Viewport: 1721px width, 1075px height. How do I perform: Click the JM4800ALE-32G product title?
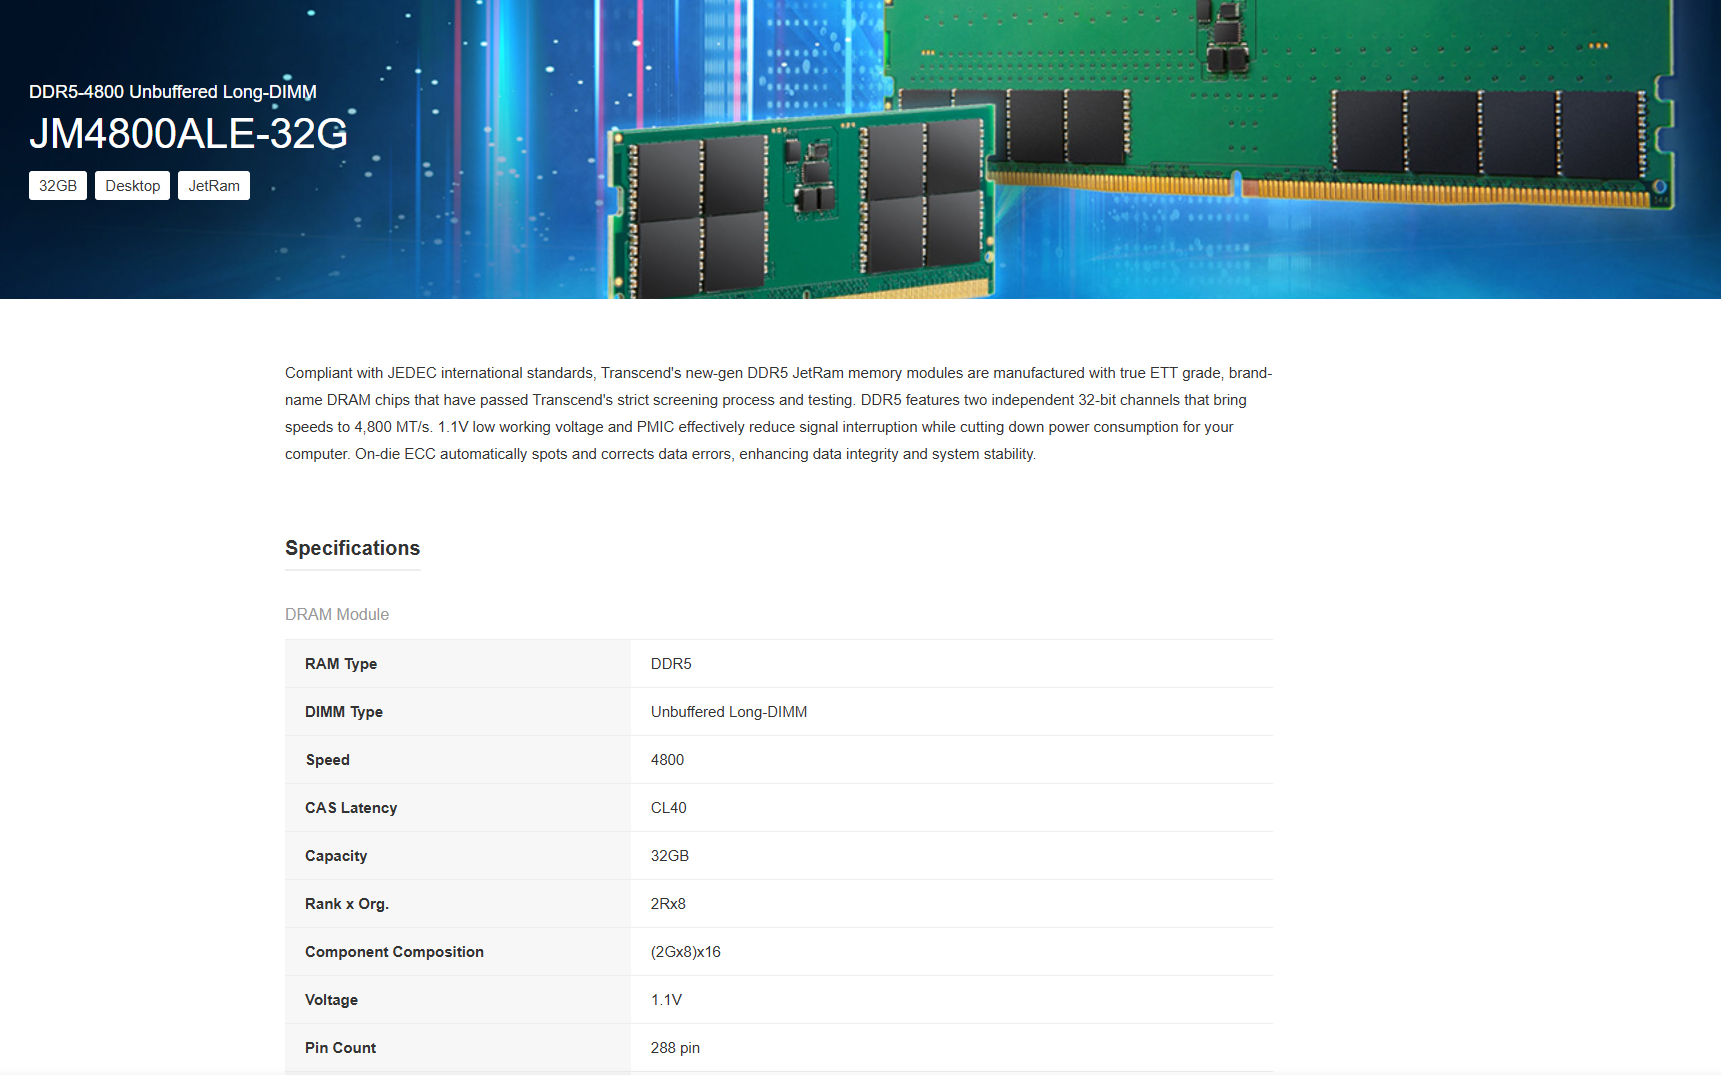pos(188,134)
